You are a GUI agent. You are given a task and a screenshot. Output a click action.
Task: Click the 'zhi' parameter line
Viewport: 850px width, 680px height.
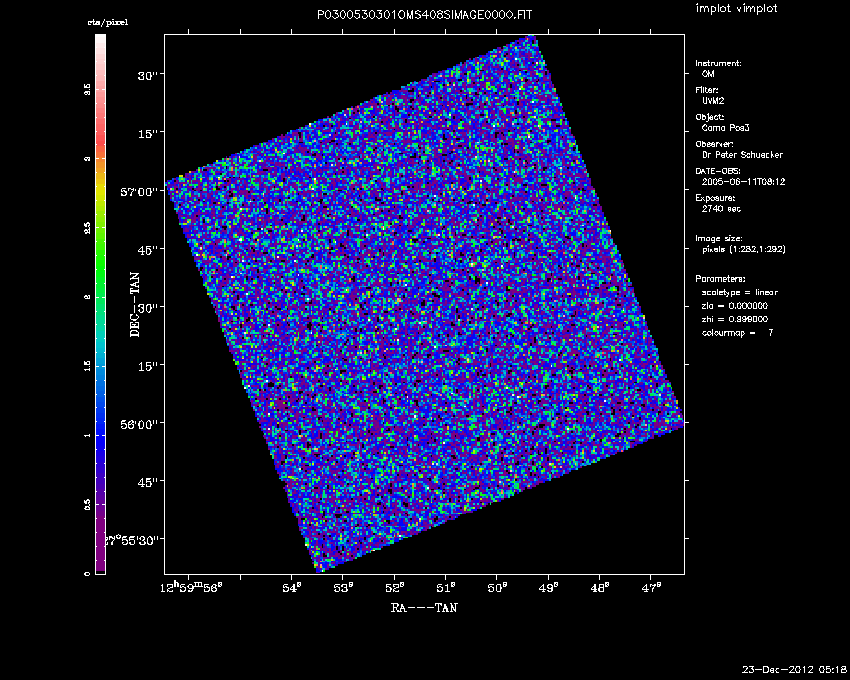pos(735,319)
